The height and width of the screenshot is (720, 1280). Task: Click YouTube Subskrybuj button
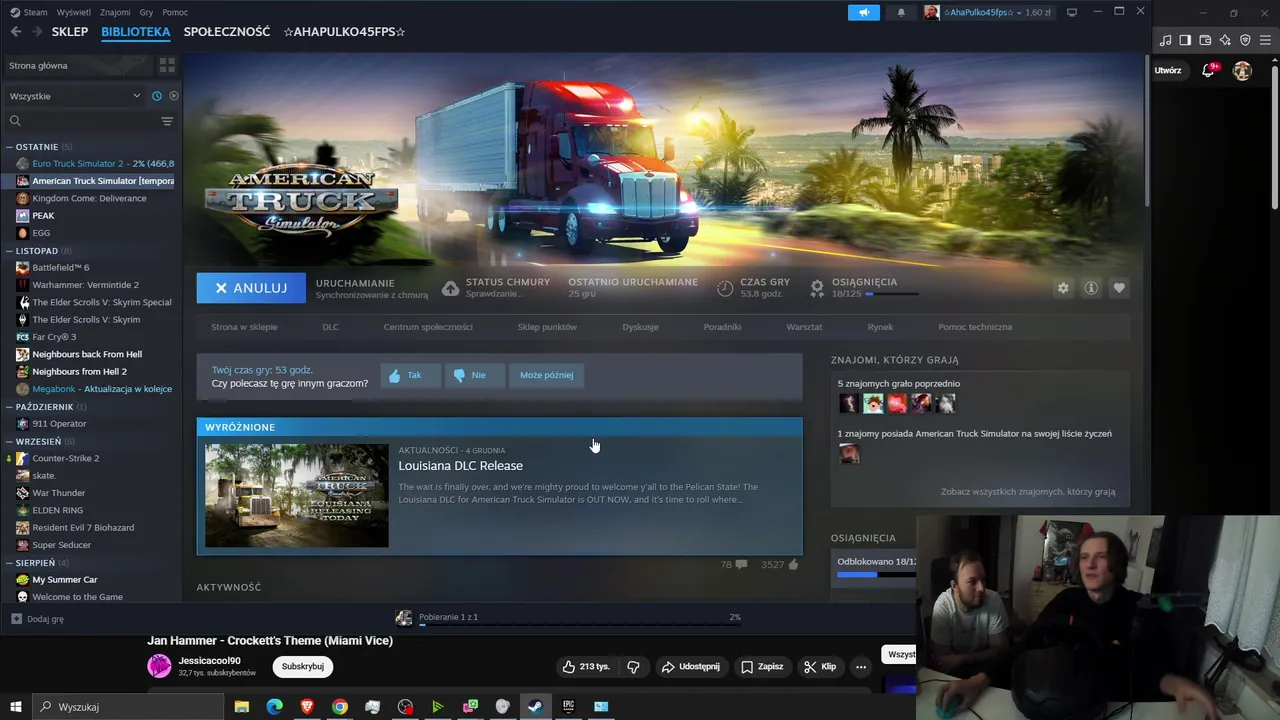[x=302, y=666]
